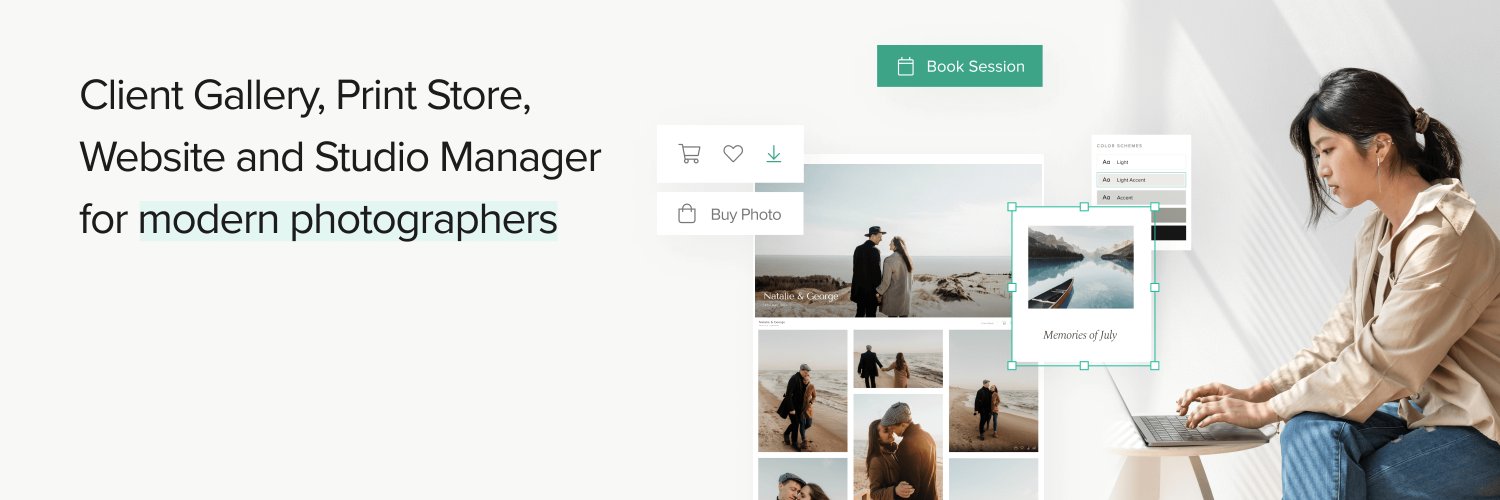The width and height of the screenshot is (1500, 500).
Task: Open the couple kissing close-up thumbnail
Action: click(x=898, y=446)
